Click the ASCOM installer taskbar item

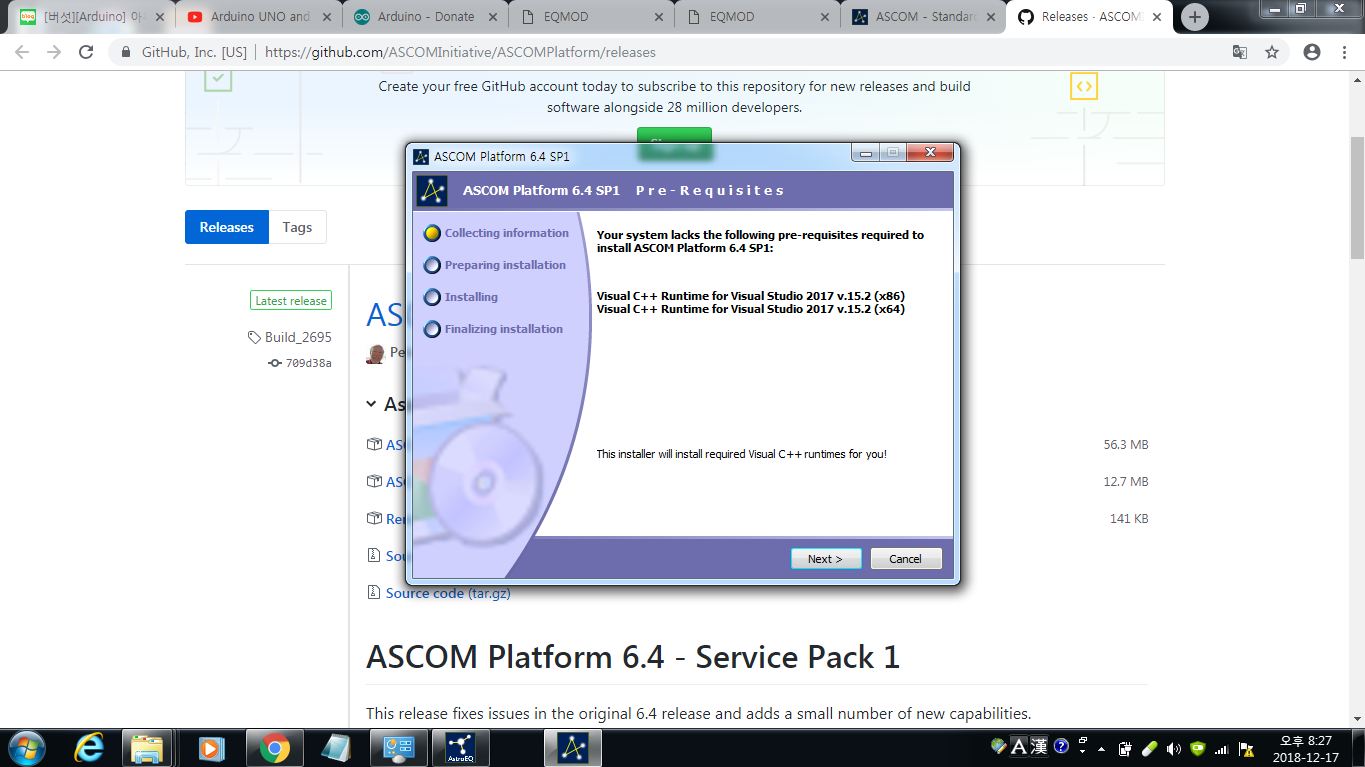pos(573,748)
